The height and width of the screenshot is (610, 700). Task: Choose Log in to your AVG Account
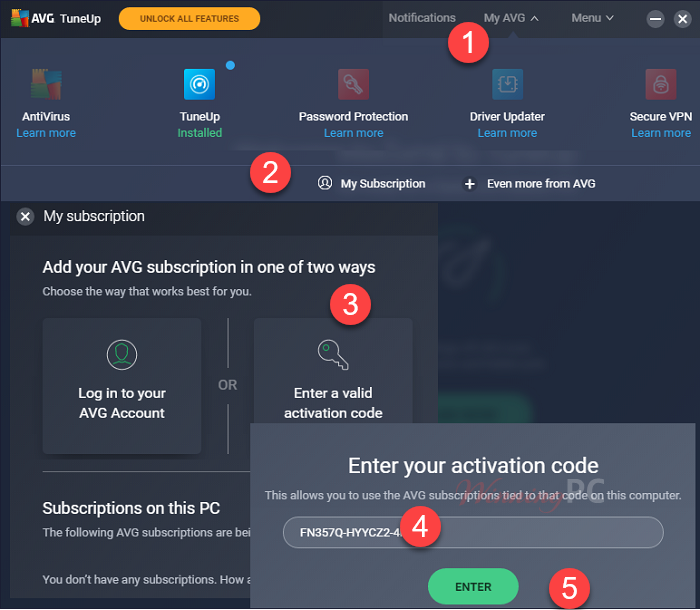click(122, 386)
